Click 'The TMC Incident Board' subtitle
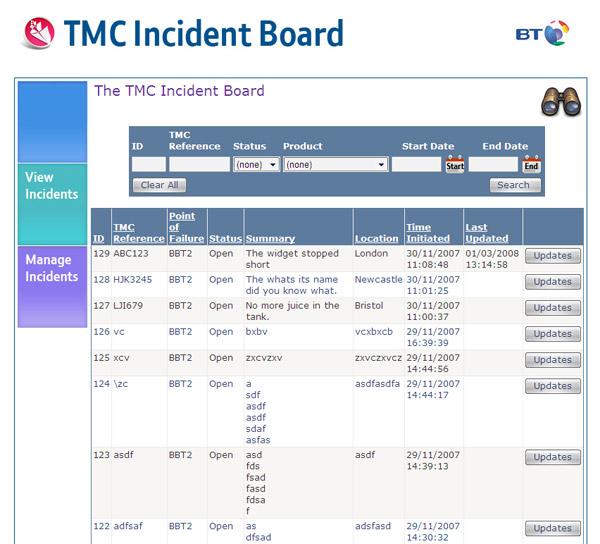 pos(179,91)
